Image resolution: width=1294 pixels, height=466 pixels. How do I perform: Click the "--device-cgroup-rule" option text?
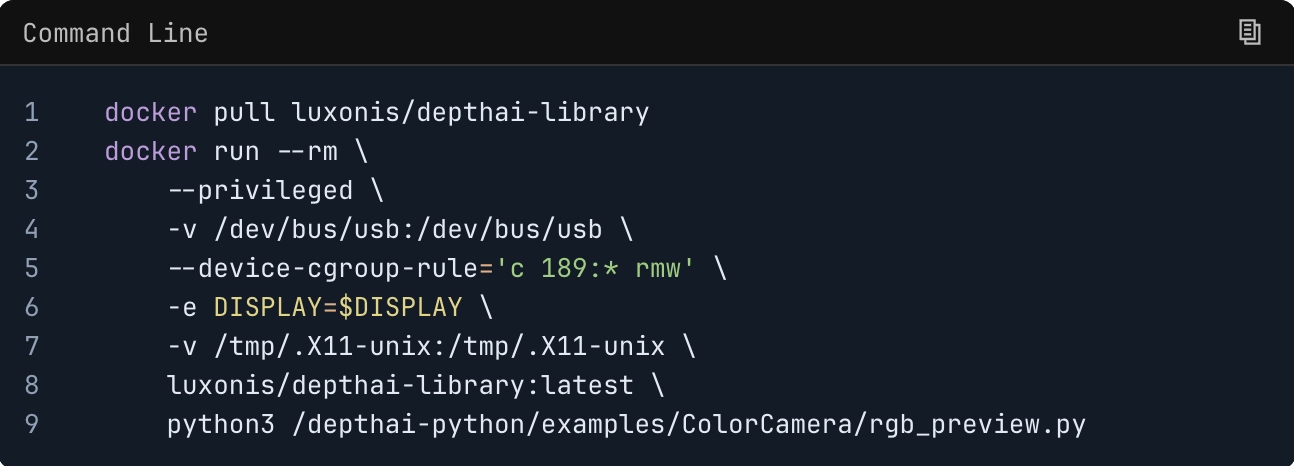tap(323, 268)
